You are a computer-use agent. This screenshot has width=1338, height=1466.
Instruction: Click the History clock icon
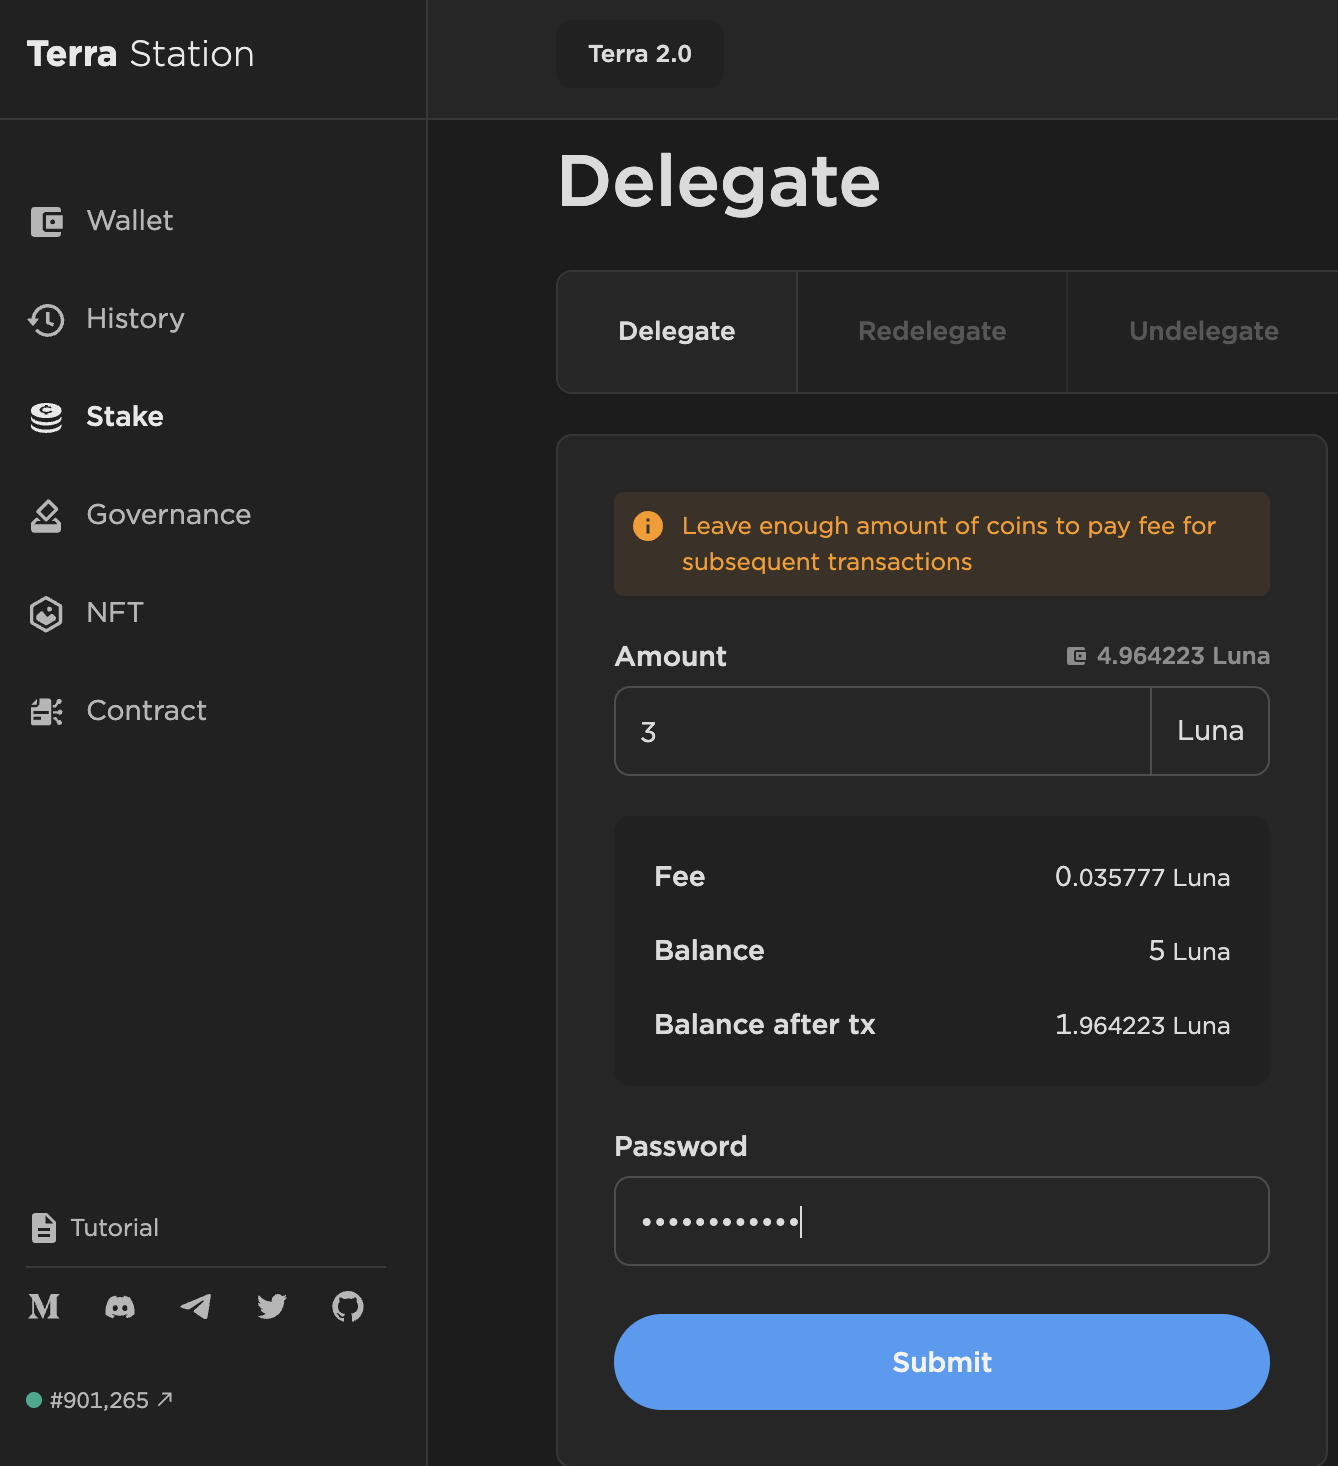tap(46, 320)
